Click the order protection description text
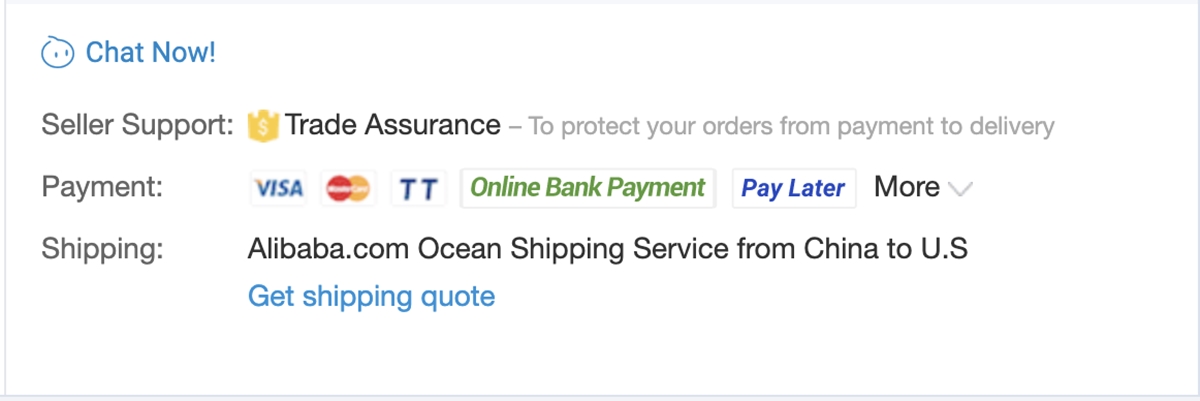Screen dimensions: 1200x401 click(790, 126)
